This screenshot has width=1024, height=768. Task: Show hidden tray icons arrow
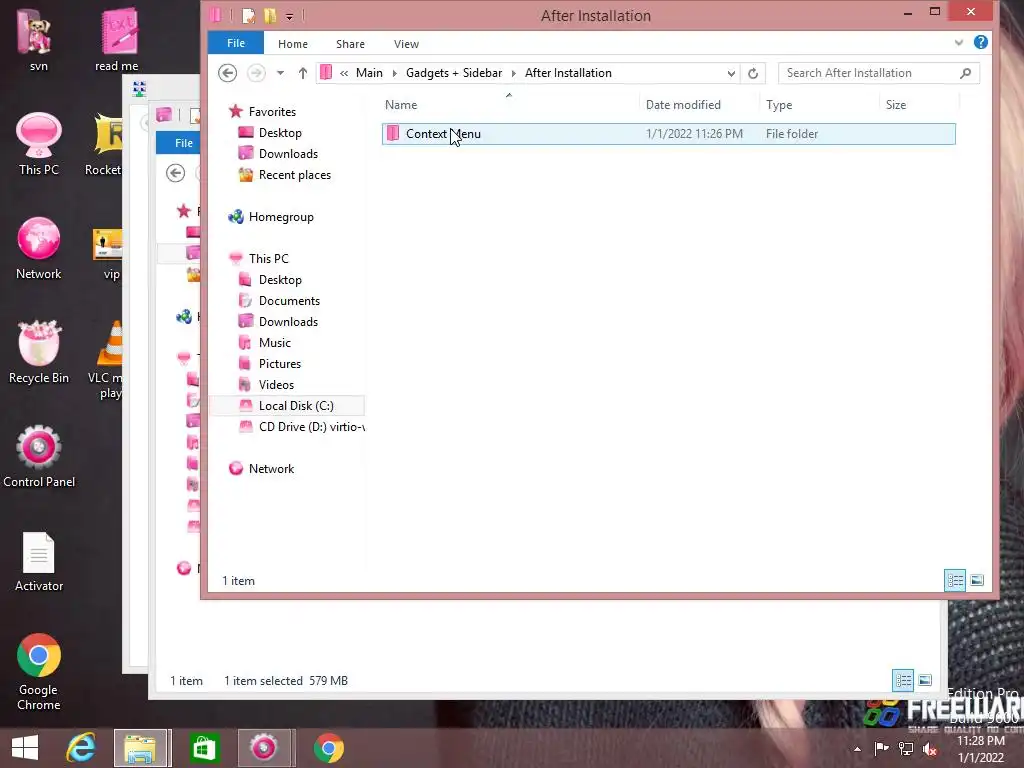(857, 749)
